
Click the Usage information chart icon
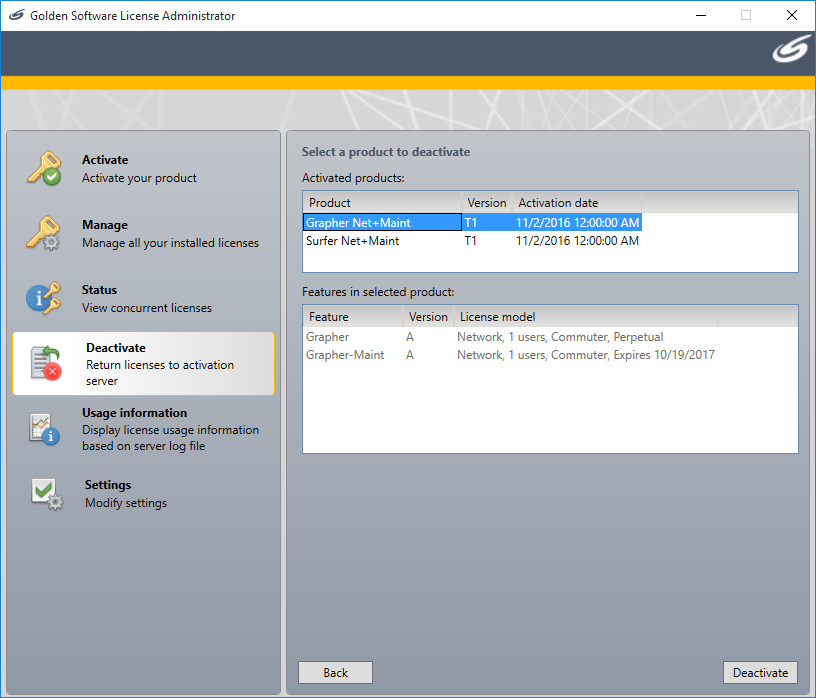(x=44, y=429)
